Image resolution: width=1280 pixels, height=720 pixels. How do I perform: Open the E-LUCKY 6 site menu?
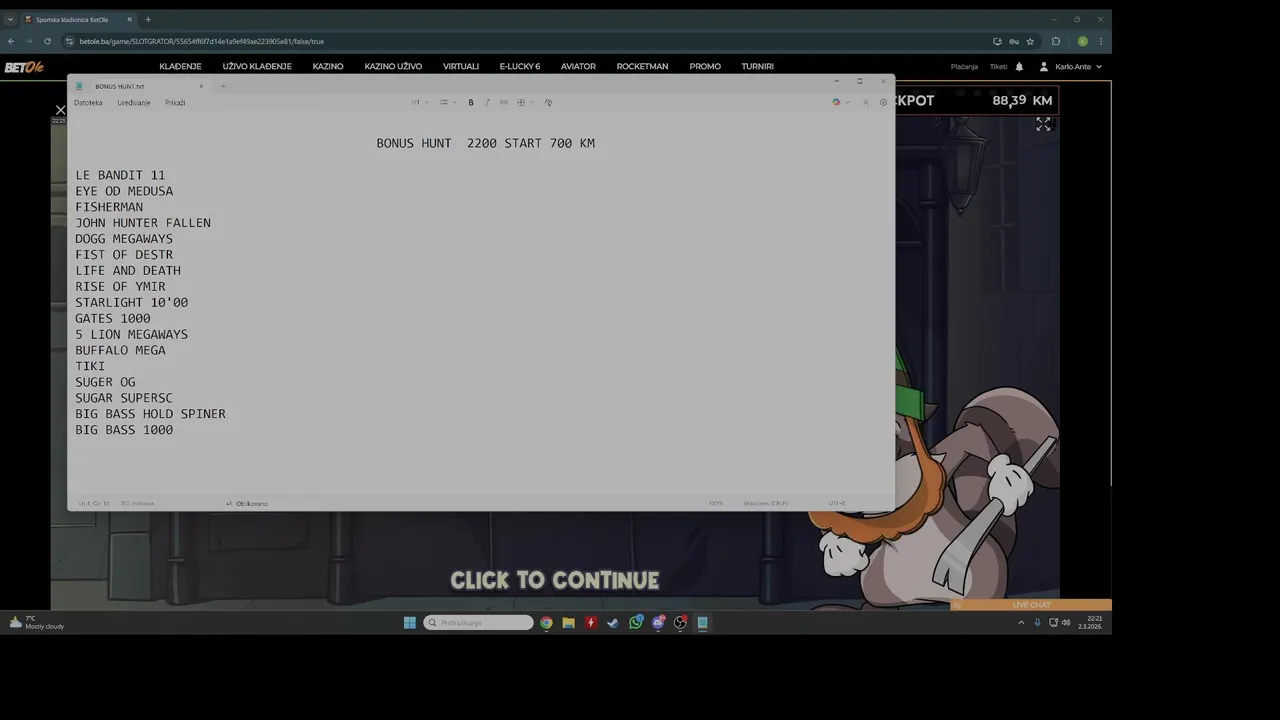click(520, 67)
